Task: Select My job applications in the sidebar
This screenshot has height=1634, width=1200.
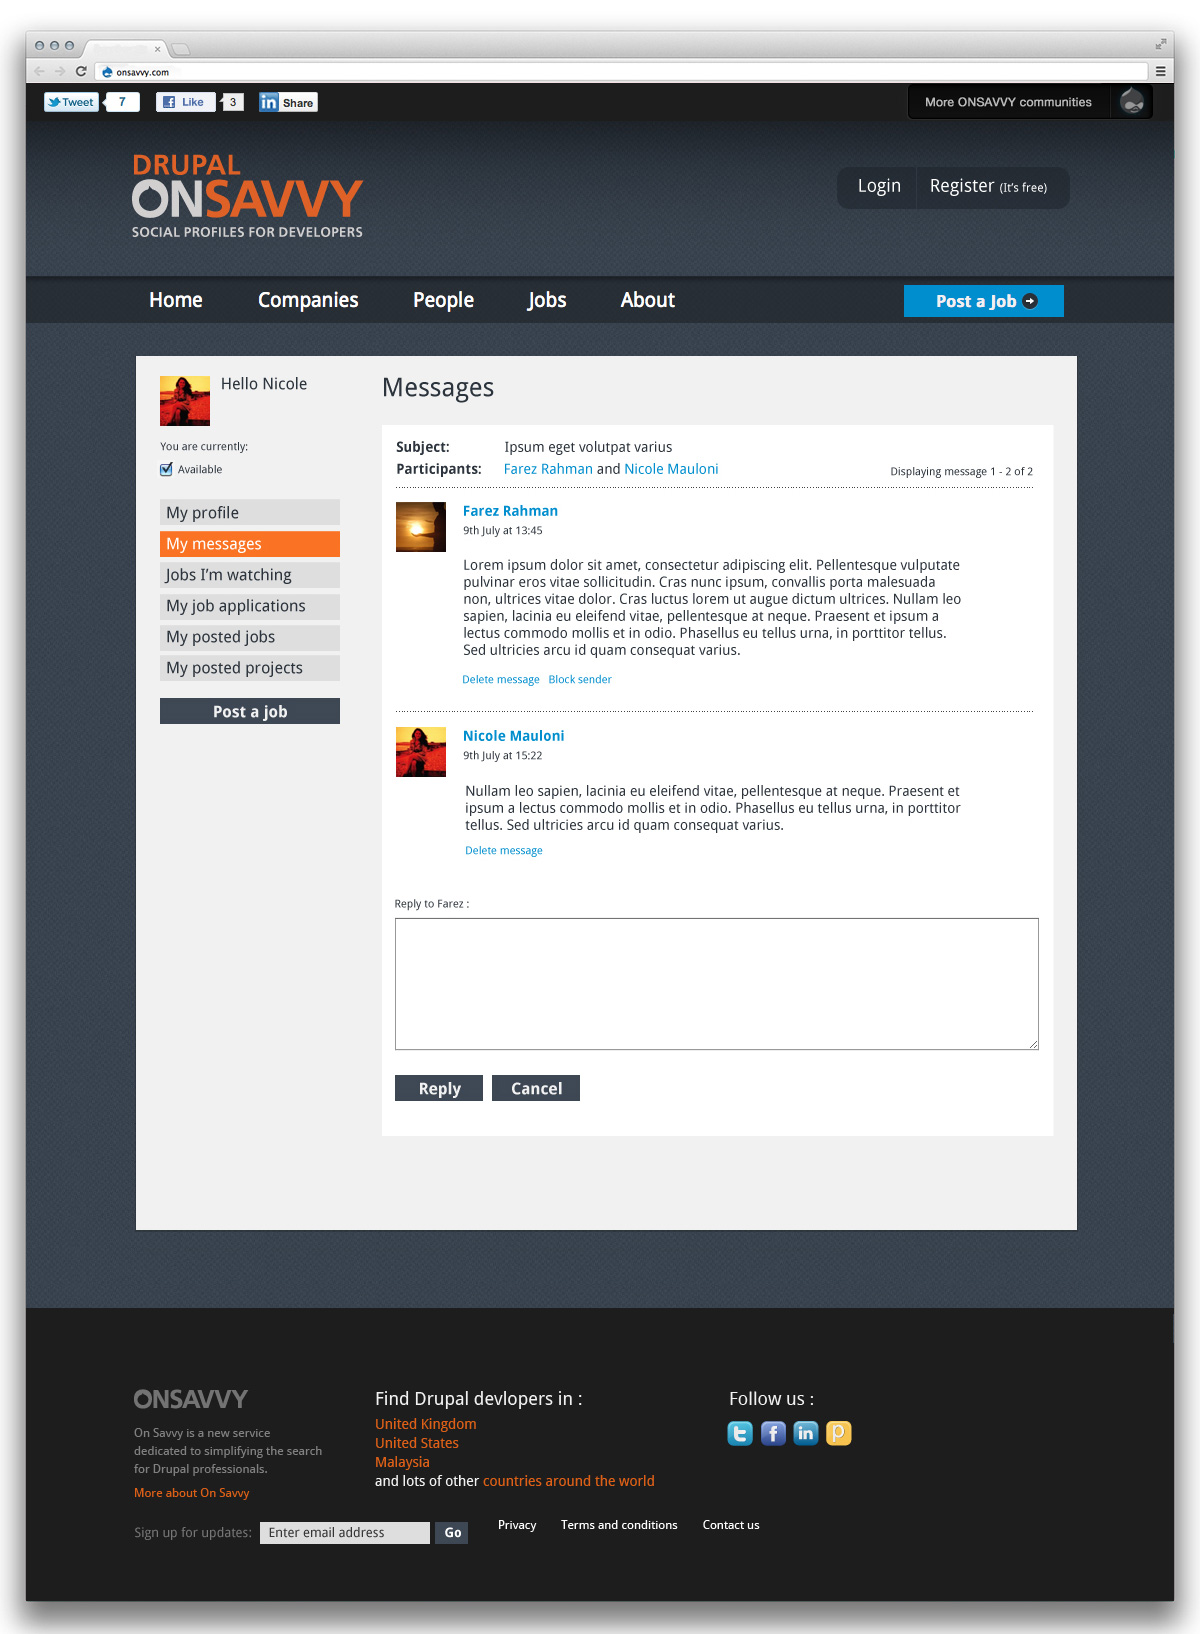Action: click(x=250, y=606)
